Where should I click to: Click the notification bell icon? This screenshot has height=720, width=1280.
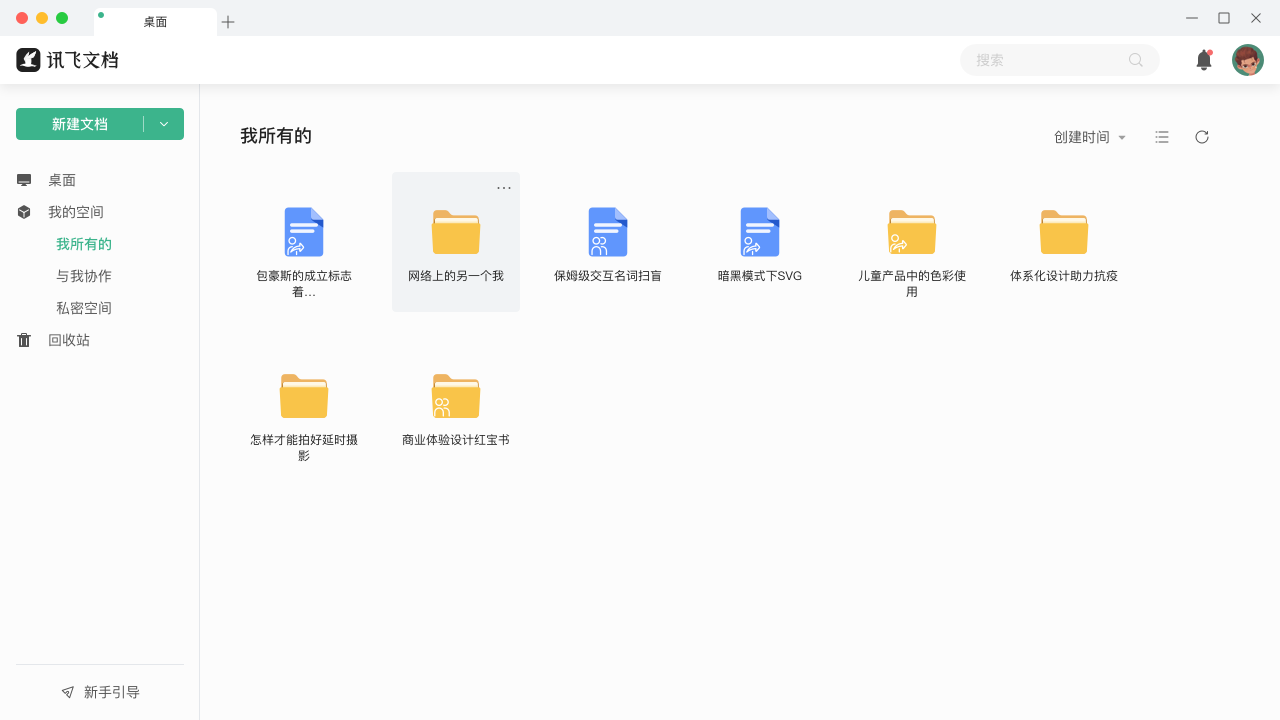1204,60
